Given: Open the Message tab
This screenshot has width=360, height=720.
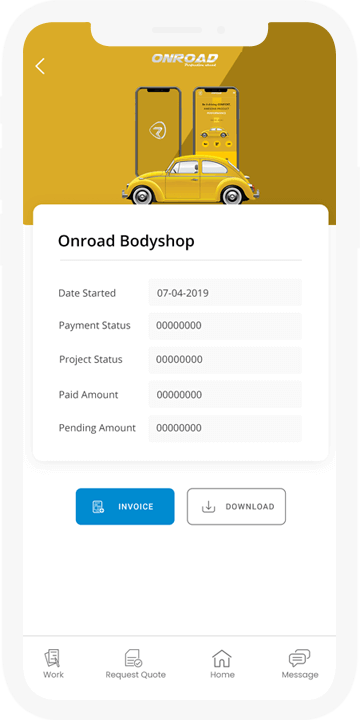Looking at the screenshot, I should point(300,664).
